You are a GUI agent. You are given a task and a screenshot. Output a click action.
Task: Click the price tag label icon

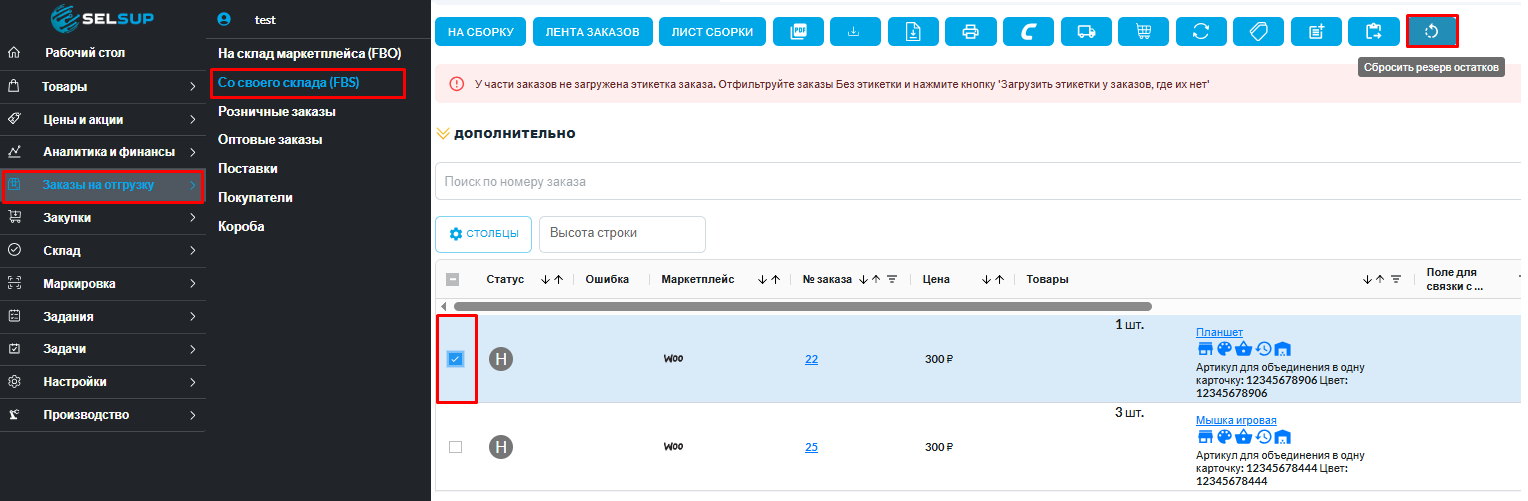click(1259, 32)
